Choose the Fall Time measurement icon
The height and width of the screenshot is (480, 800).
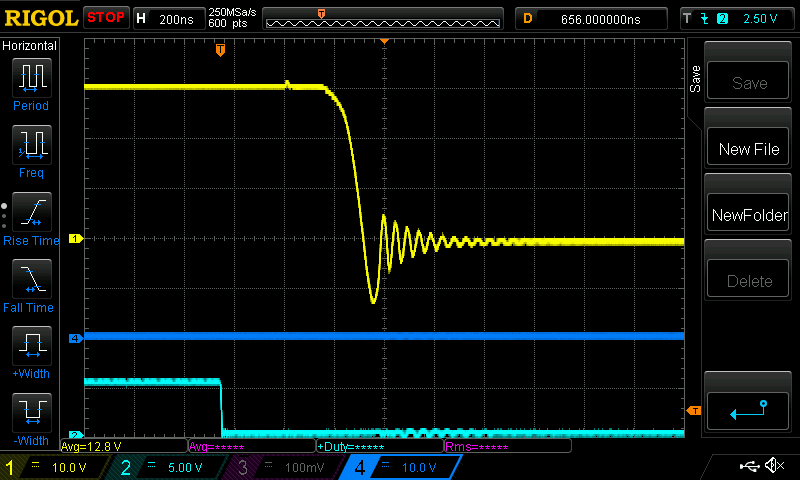30,278
